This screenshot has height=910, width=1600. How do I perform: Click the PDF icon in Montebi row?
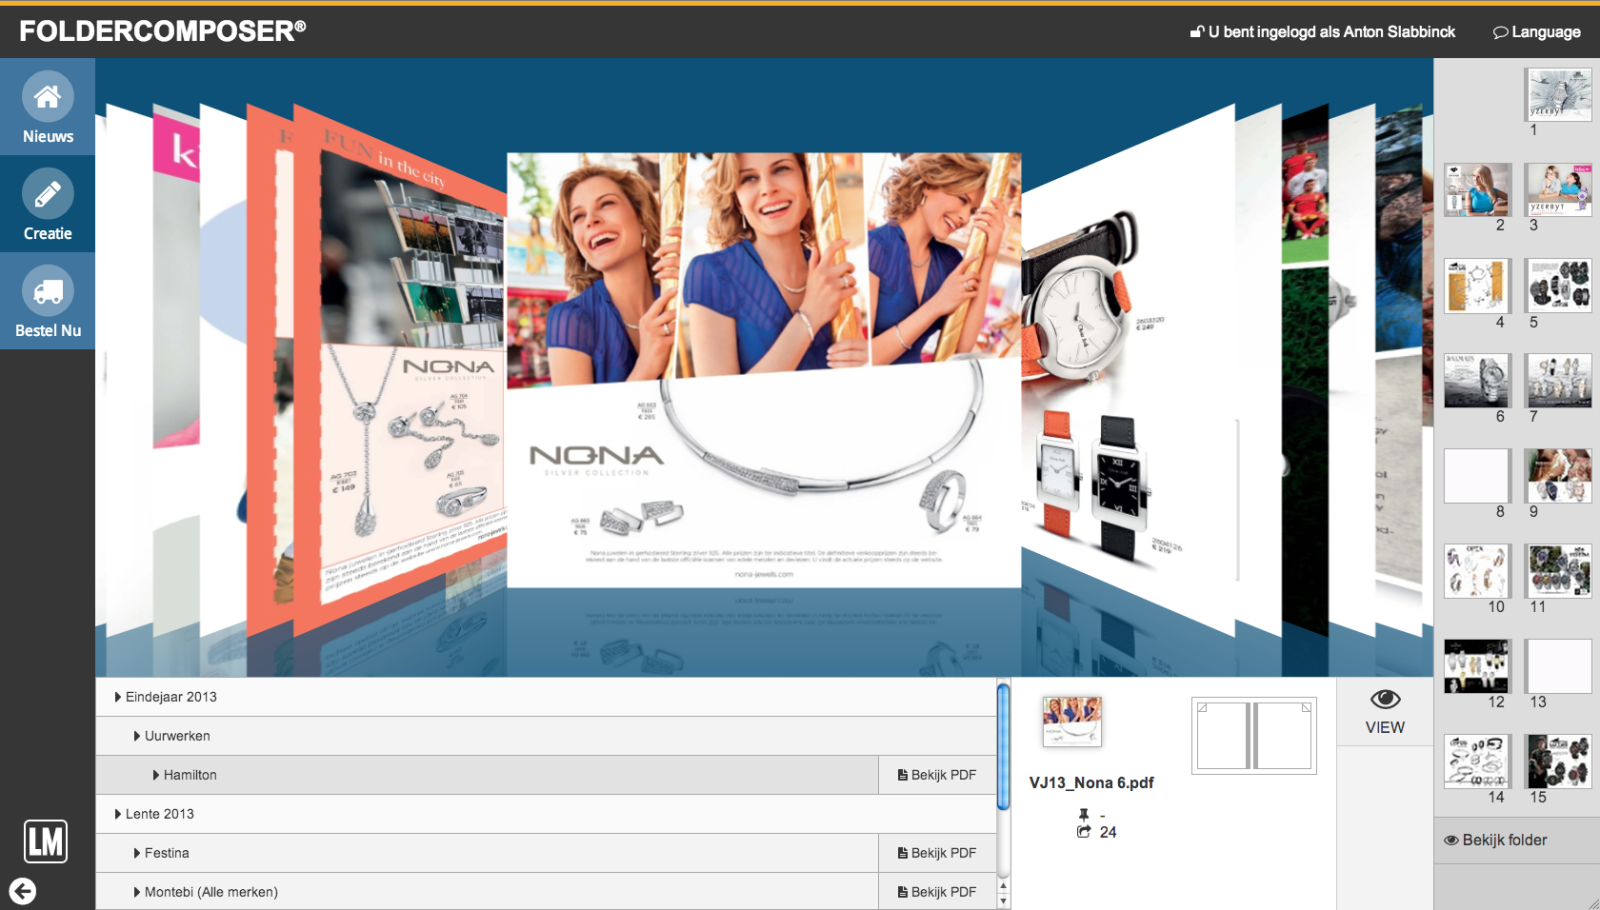[x=902, y=892]
